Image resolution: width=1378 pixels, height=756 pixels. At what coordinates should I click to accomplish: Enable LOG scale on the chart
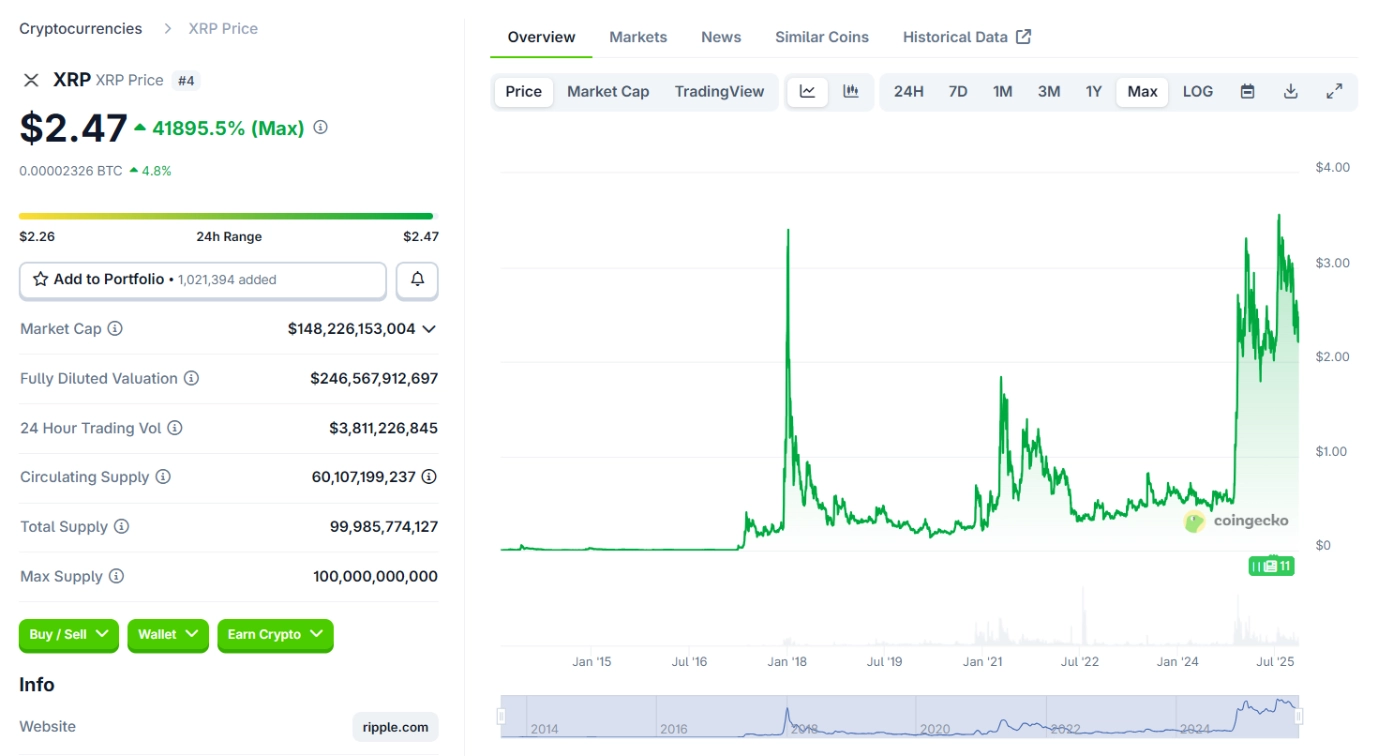click(x=1197, y=91)
